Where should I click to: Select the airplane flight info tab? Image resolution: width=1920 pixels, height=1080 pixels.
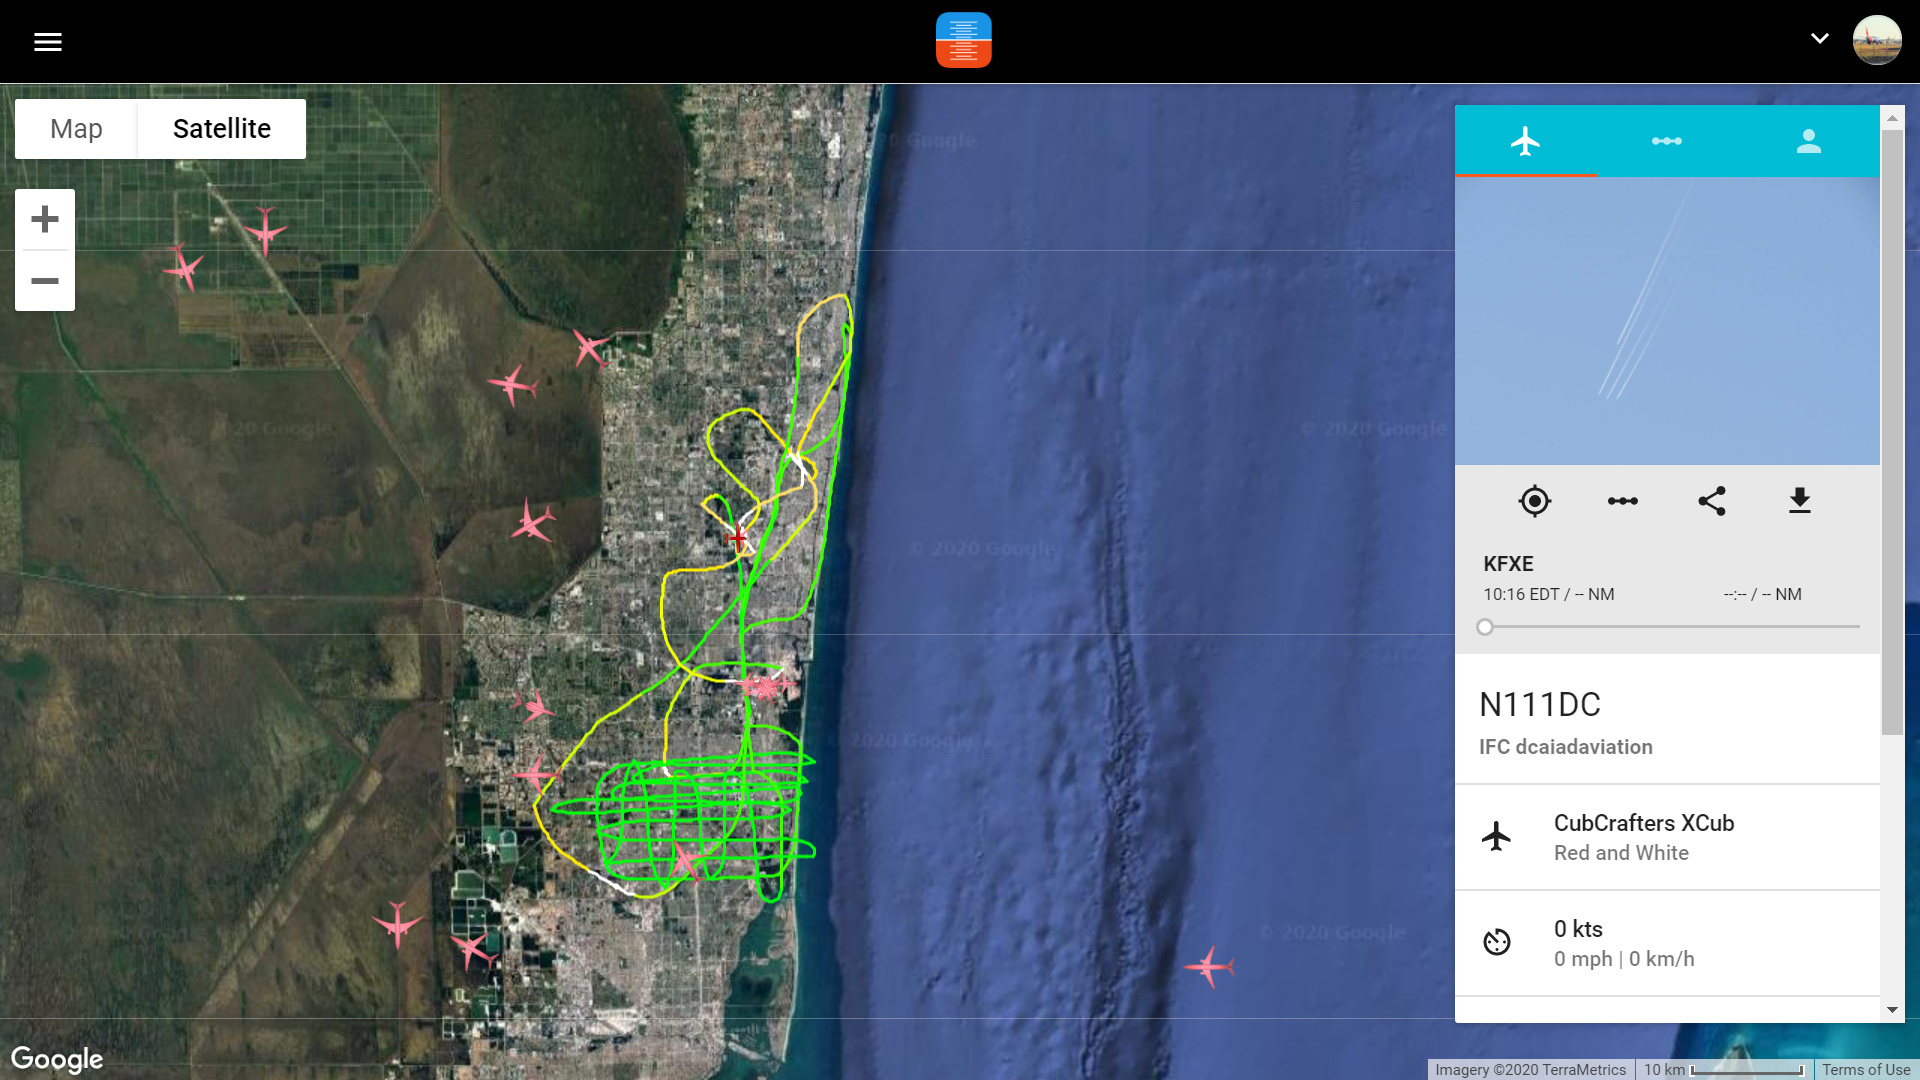click(1525, 141)
